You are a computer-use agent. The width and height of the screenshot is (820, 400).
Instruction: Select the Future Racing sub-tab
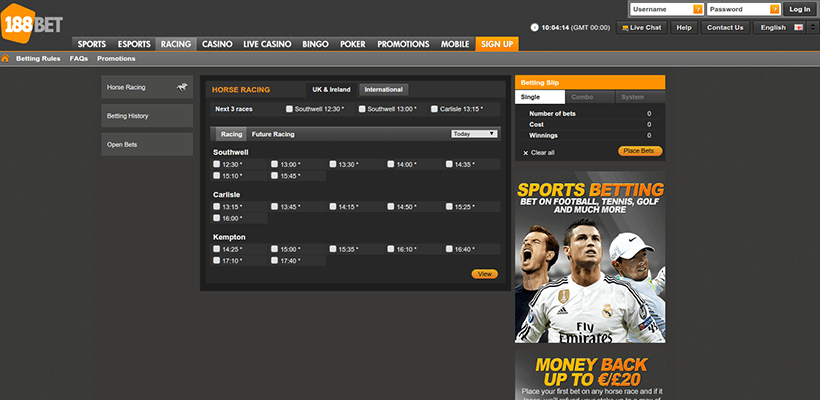273,134
